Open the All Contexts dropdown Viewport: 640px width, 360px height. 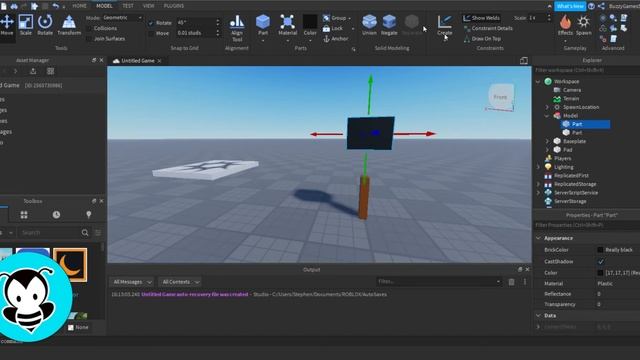point(180,282)
